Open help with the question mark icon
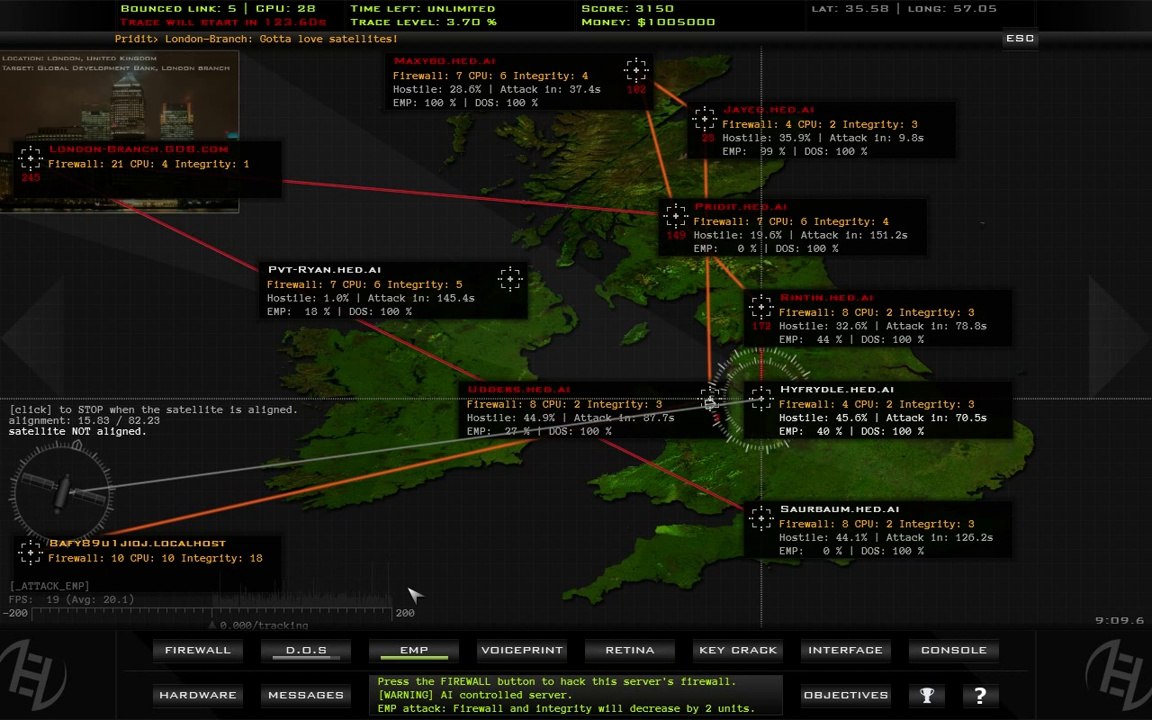Viewport: 1152px width, 720px height. point(980,695)
